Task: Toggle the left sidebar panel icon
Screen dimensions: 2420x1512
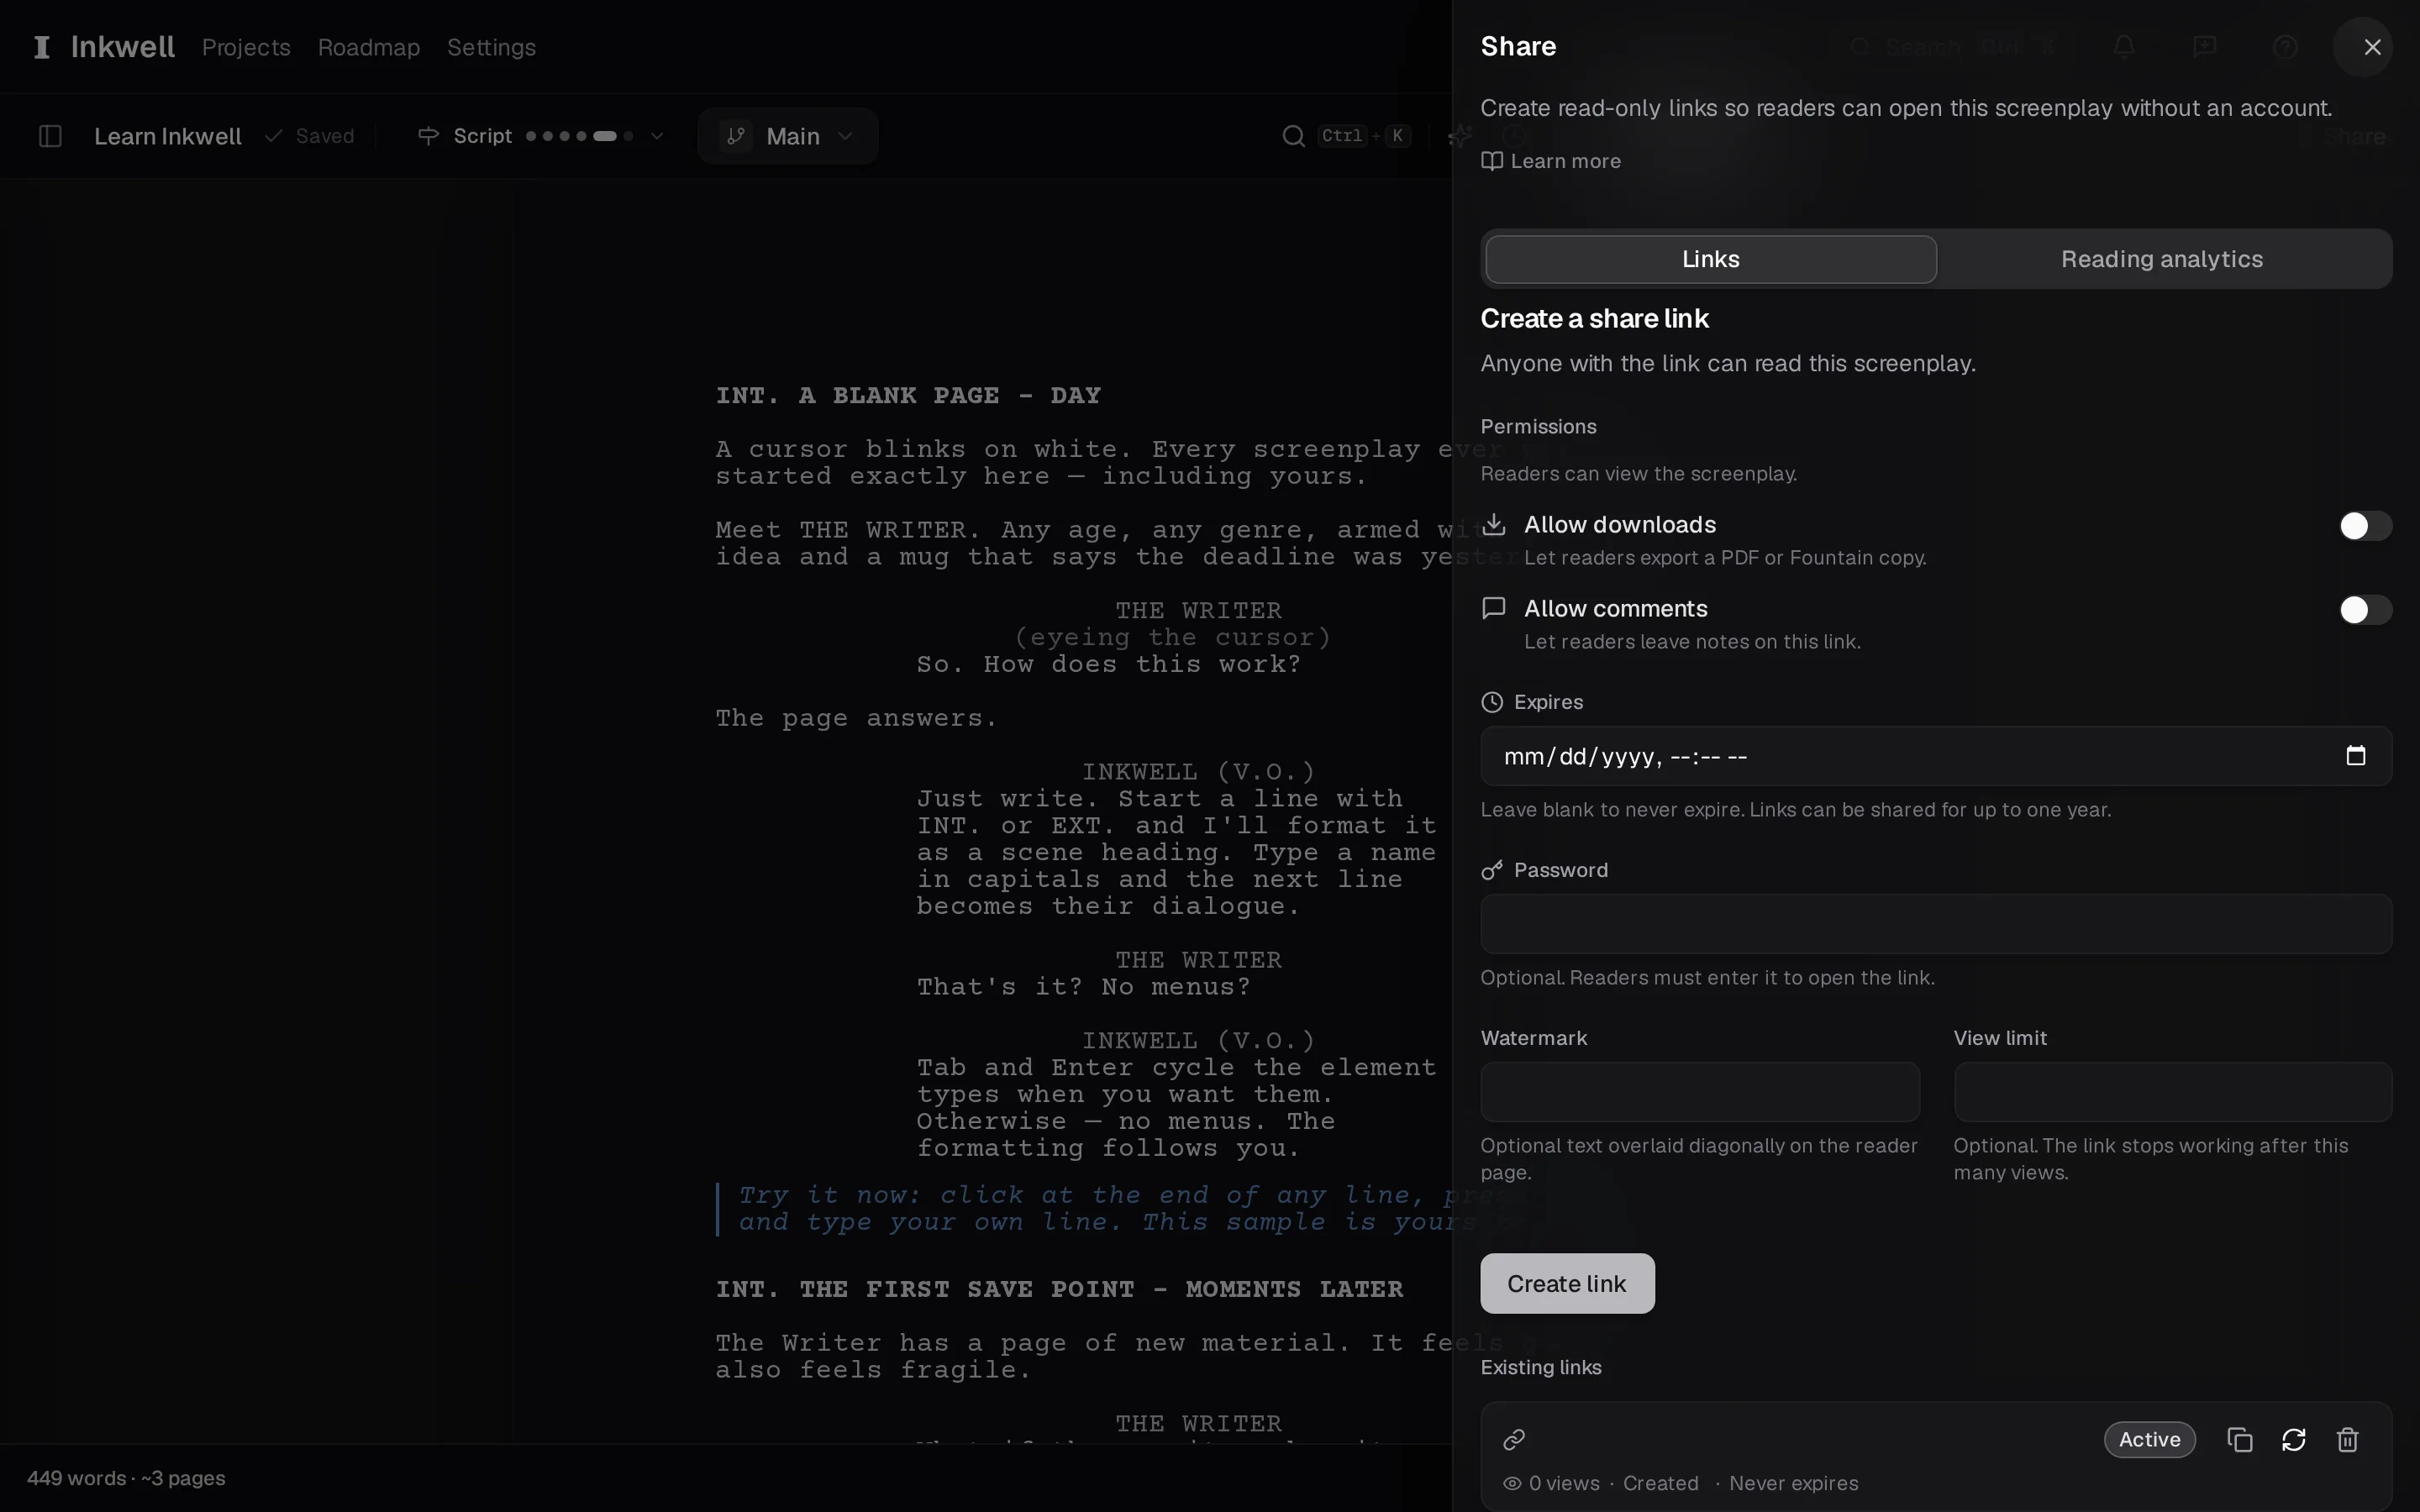Action: pos(50,136)
